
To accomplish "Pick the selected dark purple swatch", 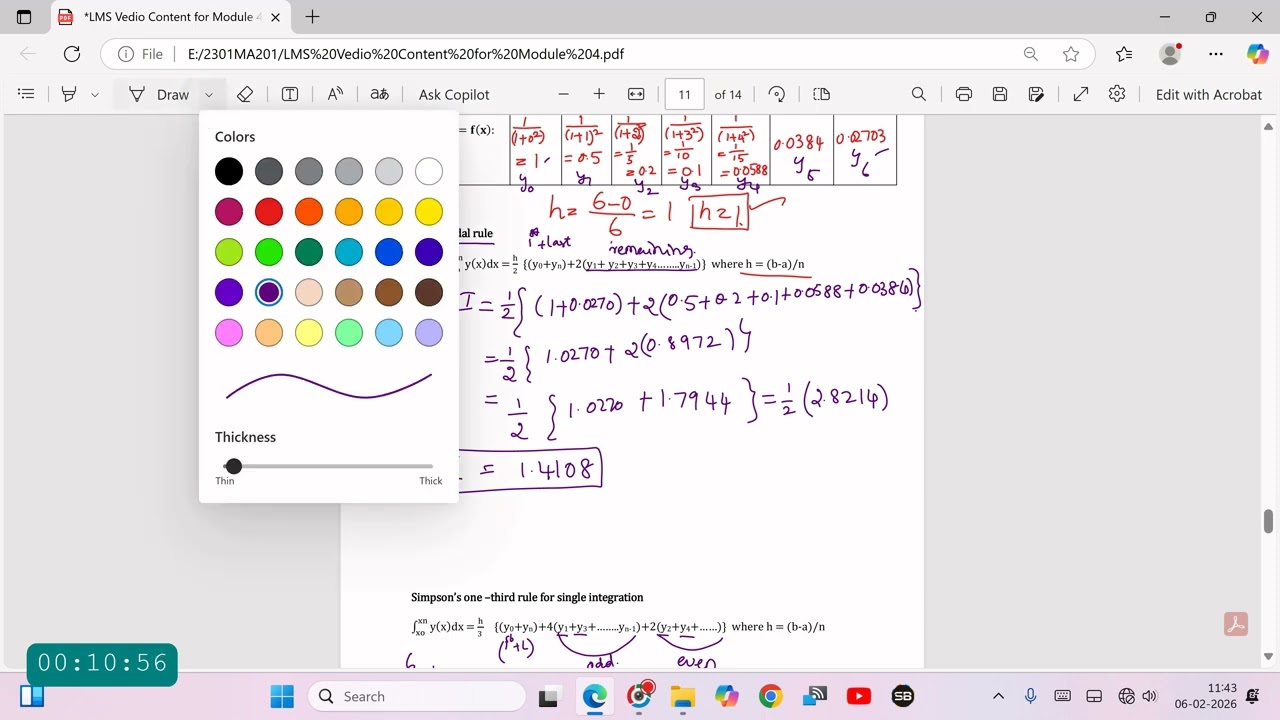I will pos(269,292).
